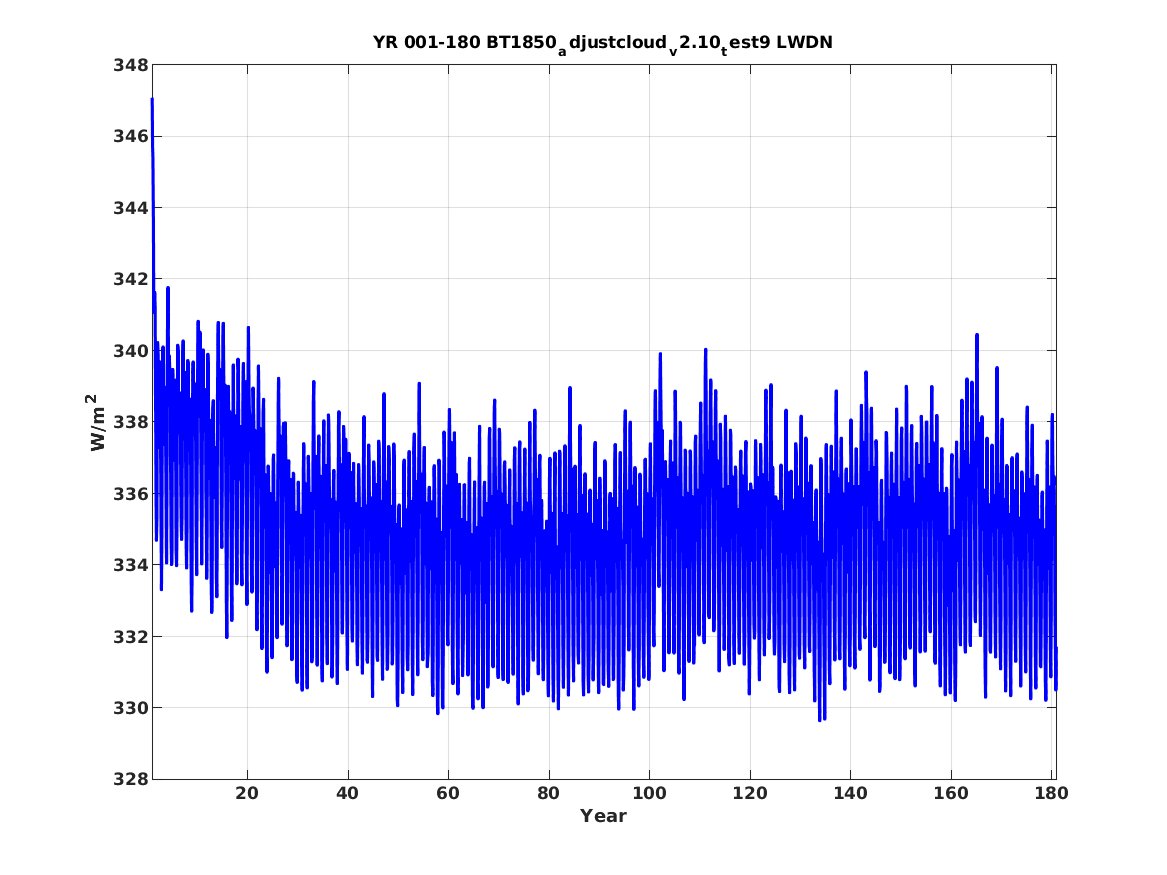Click the X-axis tick label 180

point(1051,794)
